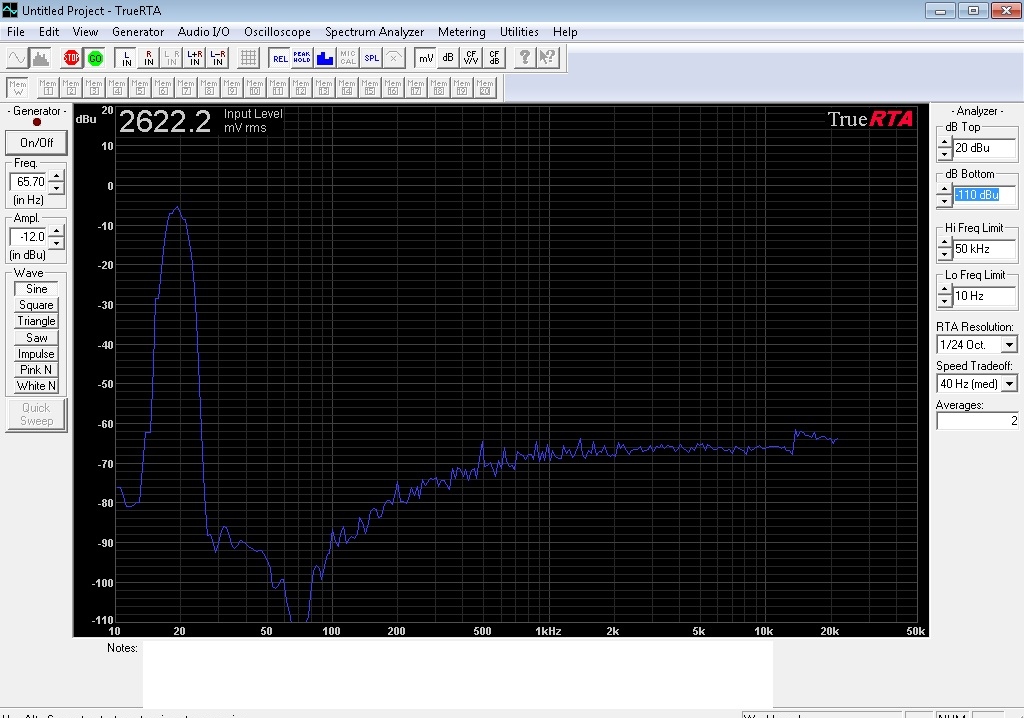Screen dimensions: 1024x718
Task: Open the Spectrum Analyzer menu
Action: point(374,32)
